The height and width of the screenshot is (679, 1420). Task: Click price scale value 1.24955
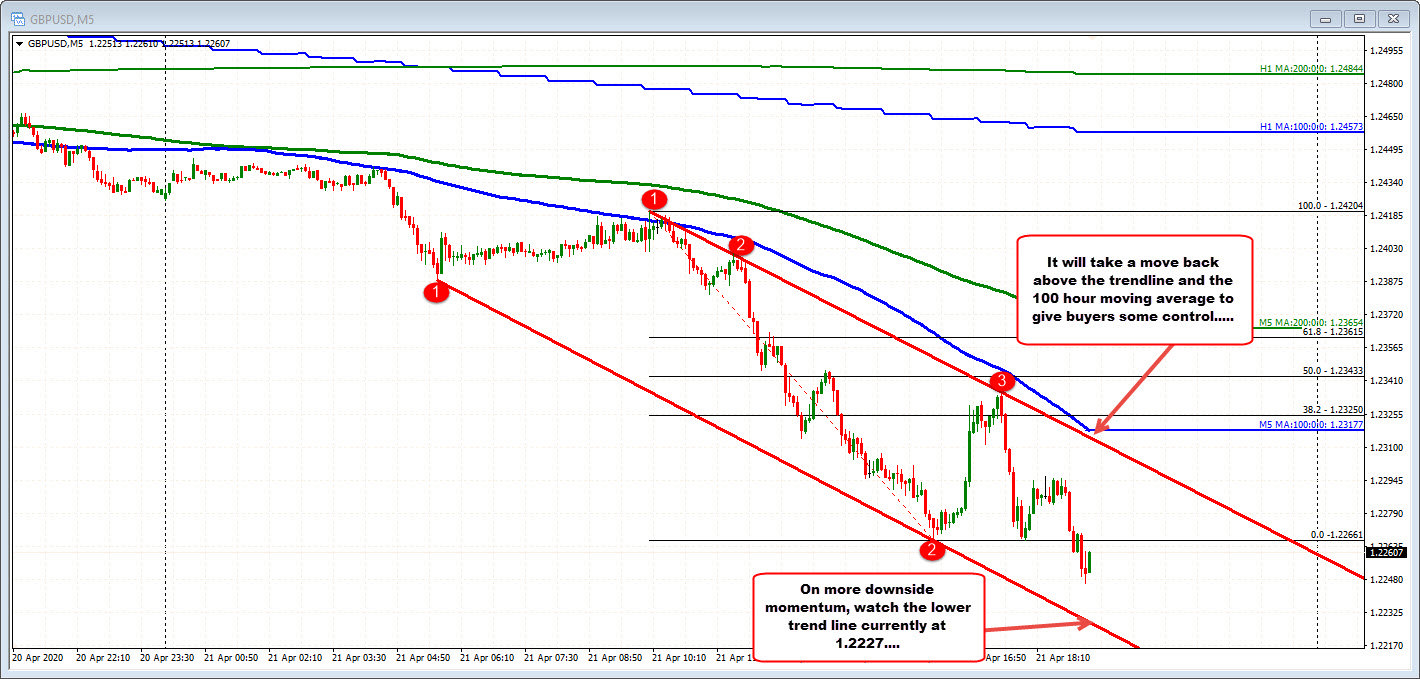point(1386,50)
